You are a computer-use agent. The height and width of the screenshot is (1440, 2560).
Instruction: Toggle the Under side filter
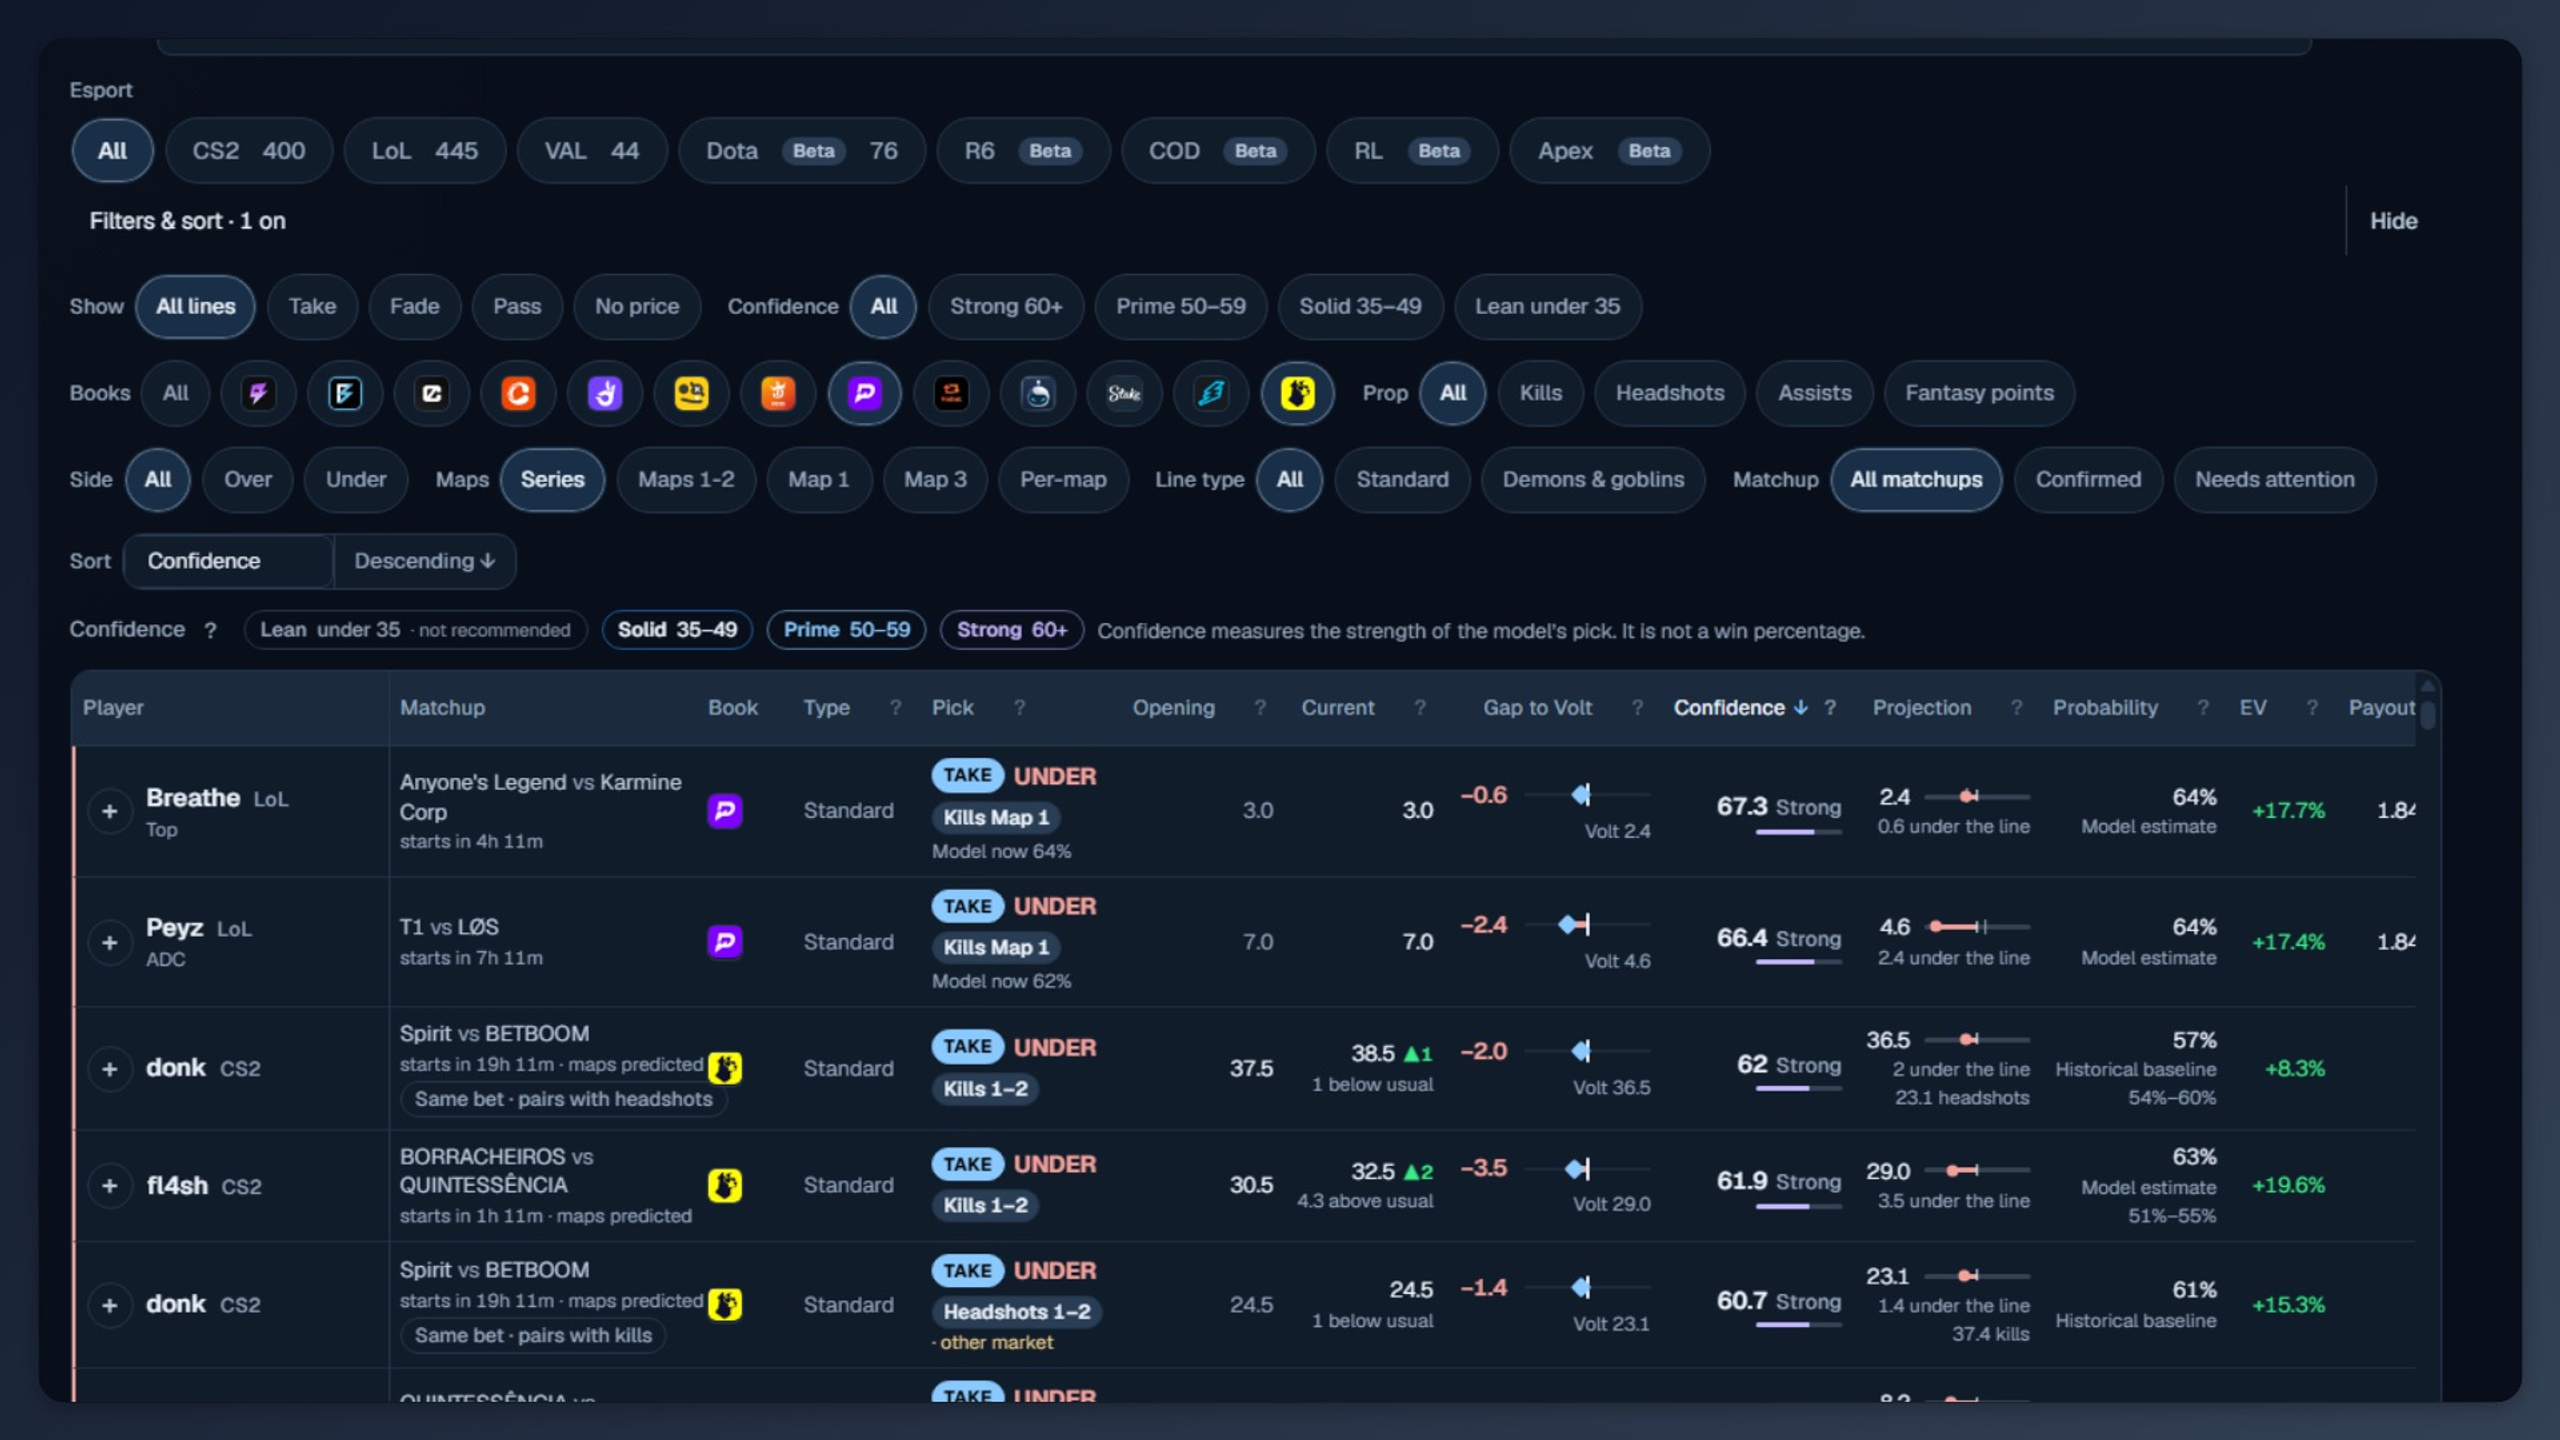[356, 480]
